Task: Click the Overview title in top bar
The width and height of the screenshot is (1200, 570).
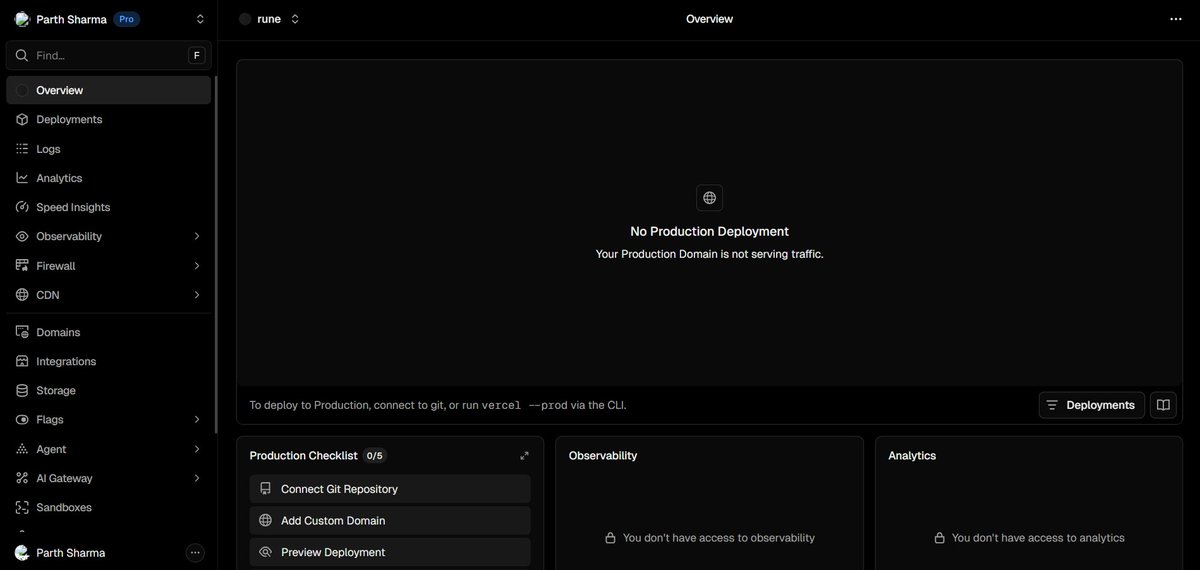Action: (x=709, y=19)
